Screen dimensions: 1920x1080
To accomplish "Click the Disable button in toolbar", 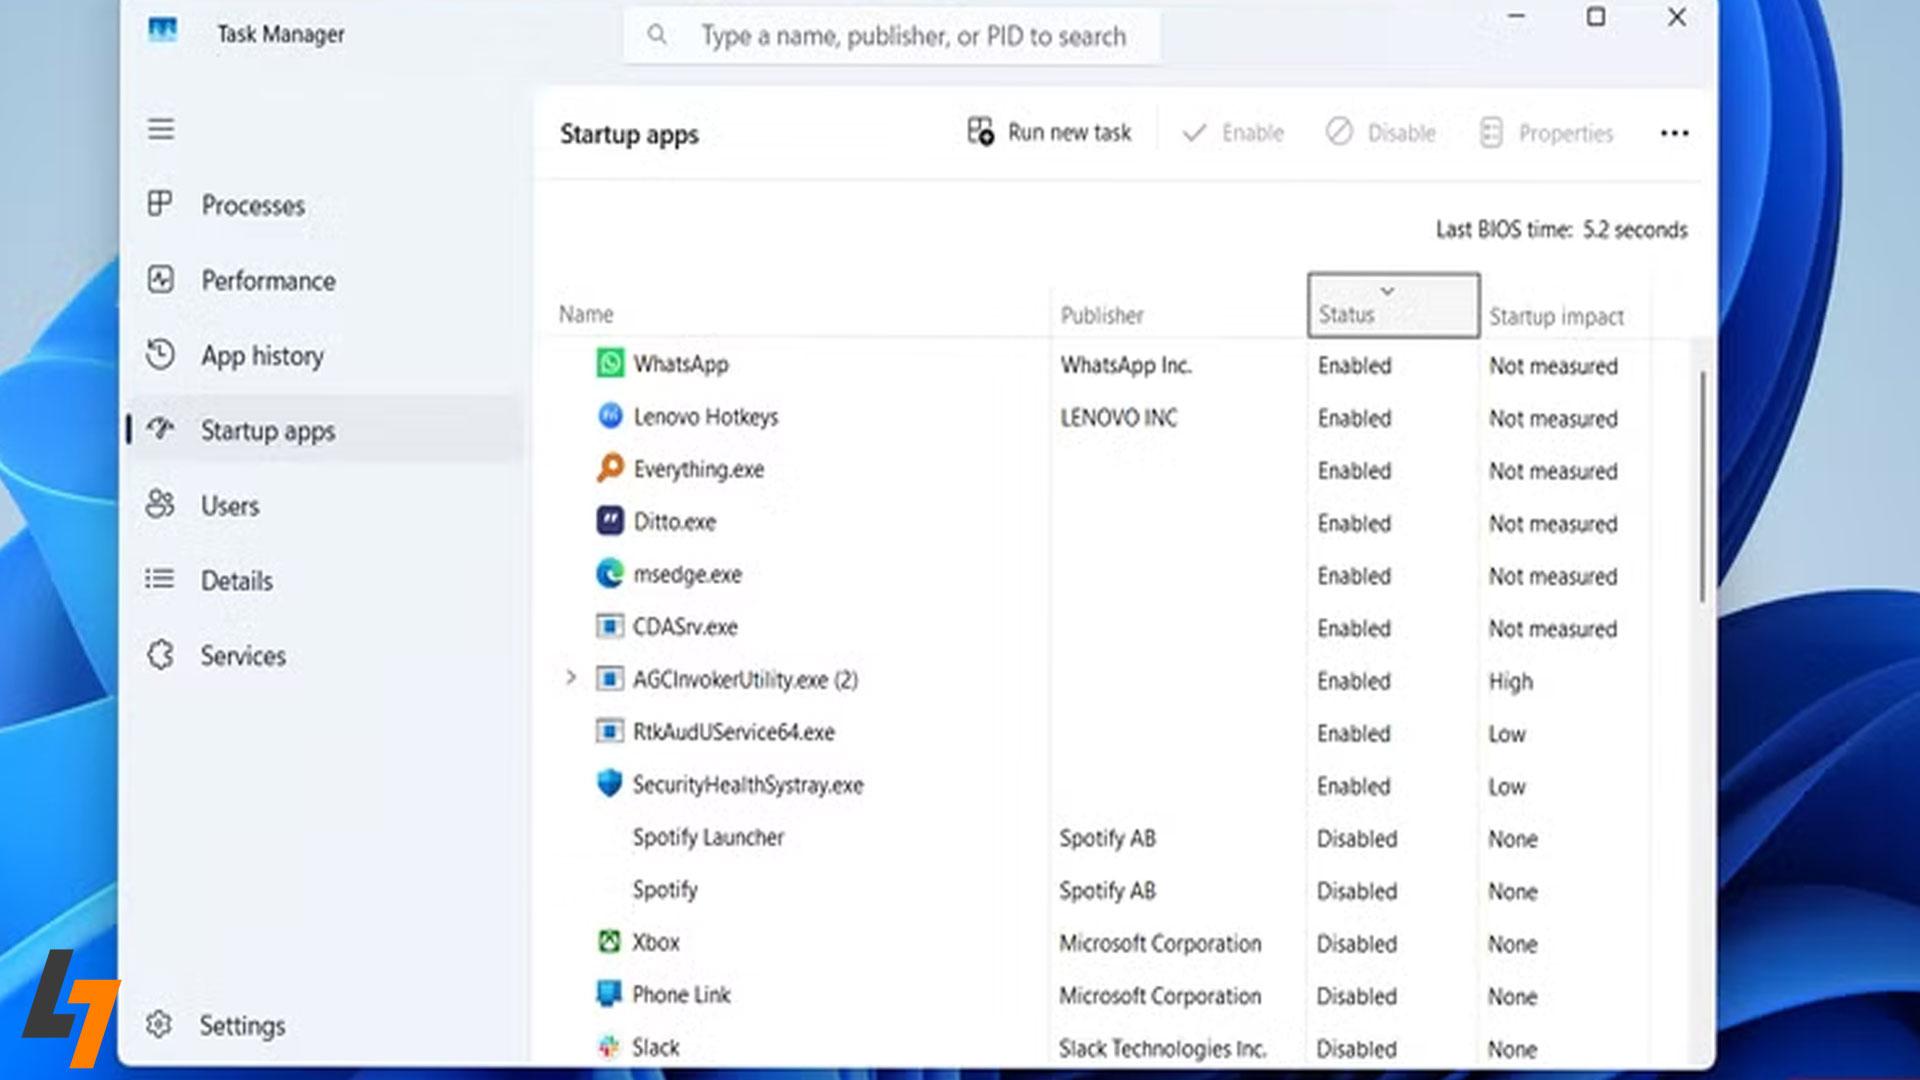I will point(1381,133).
